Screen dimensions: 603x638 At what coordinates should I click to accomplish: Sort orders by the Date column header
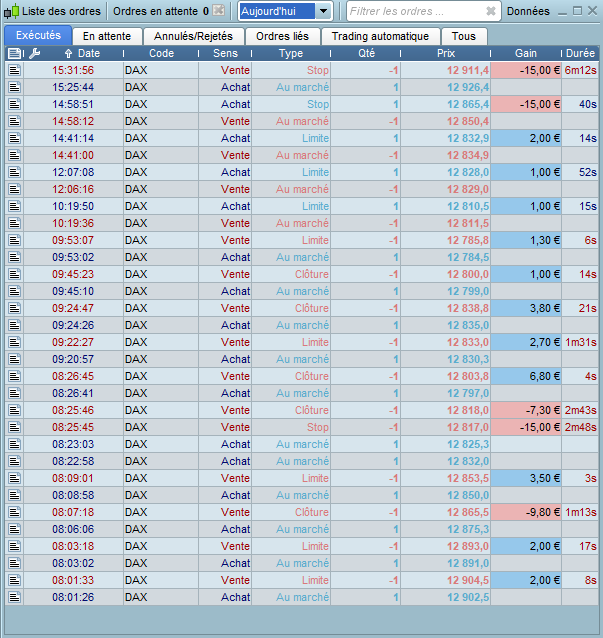(89, 53)
